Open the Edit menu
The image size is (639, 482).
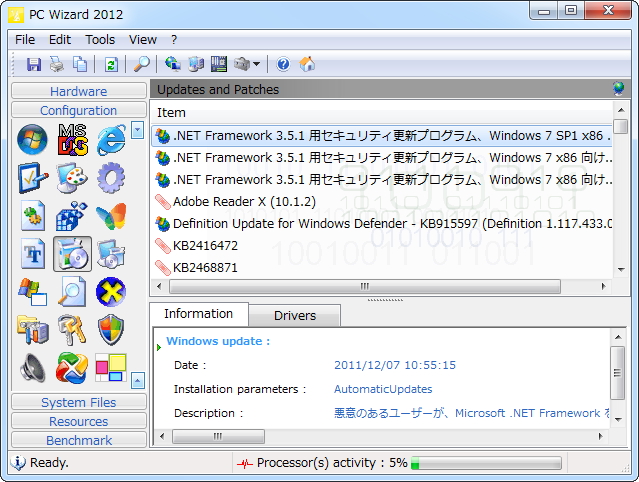coord(60,40)
